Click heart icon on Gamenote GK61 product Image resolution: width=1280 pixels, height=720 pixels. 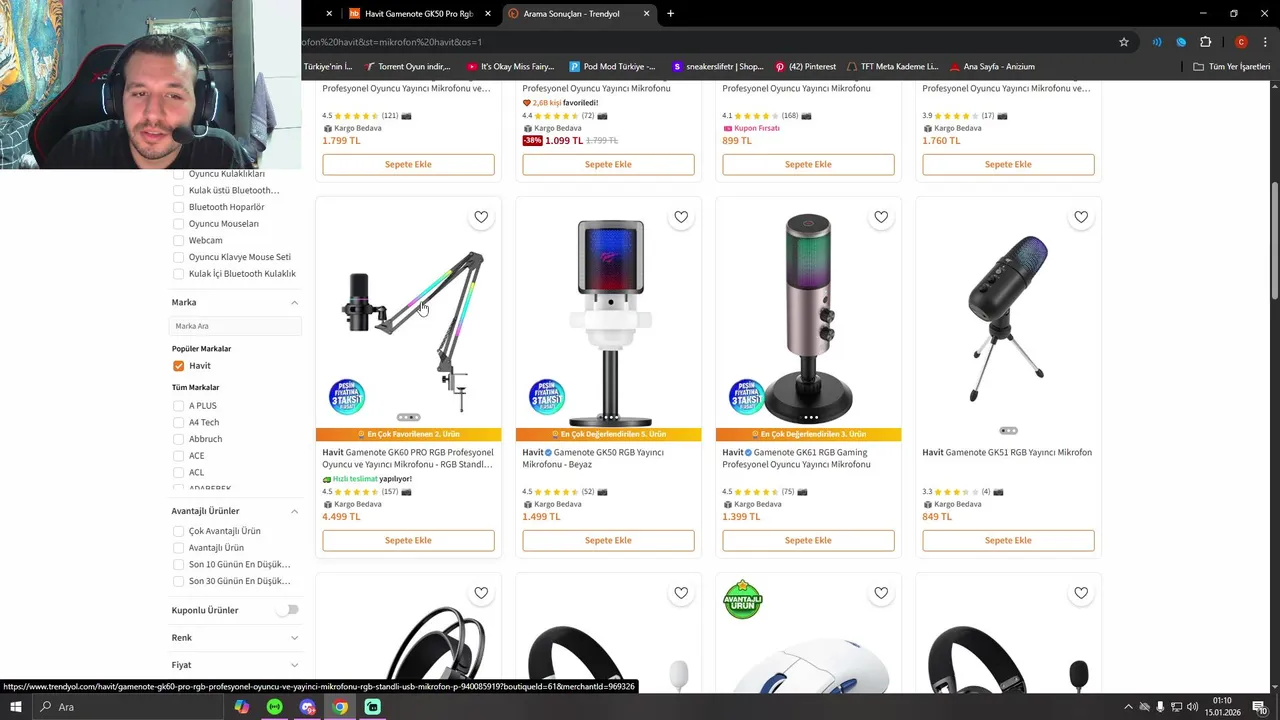tap(881, 217)
